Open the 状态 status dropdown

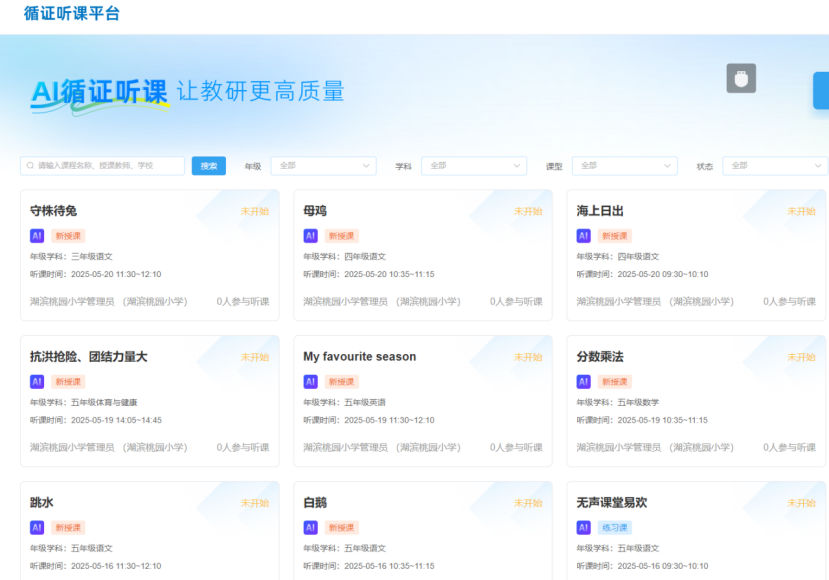775,165
